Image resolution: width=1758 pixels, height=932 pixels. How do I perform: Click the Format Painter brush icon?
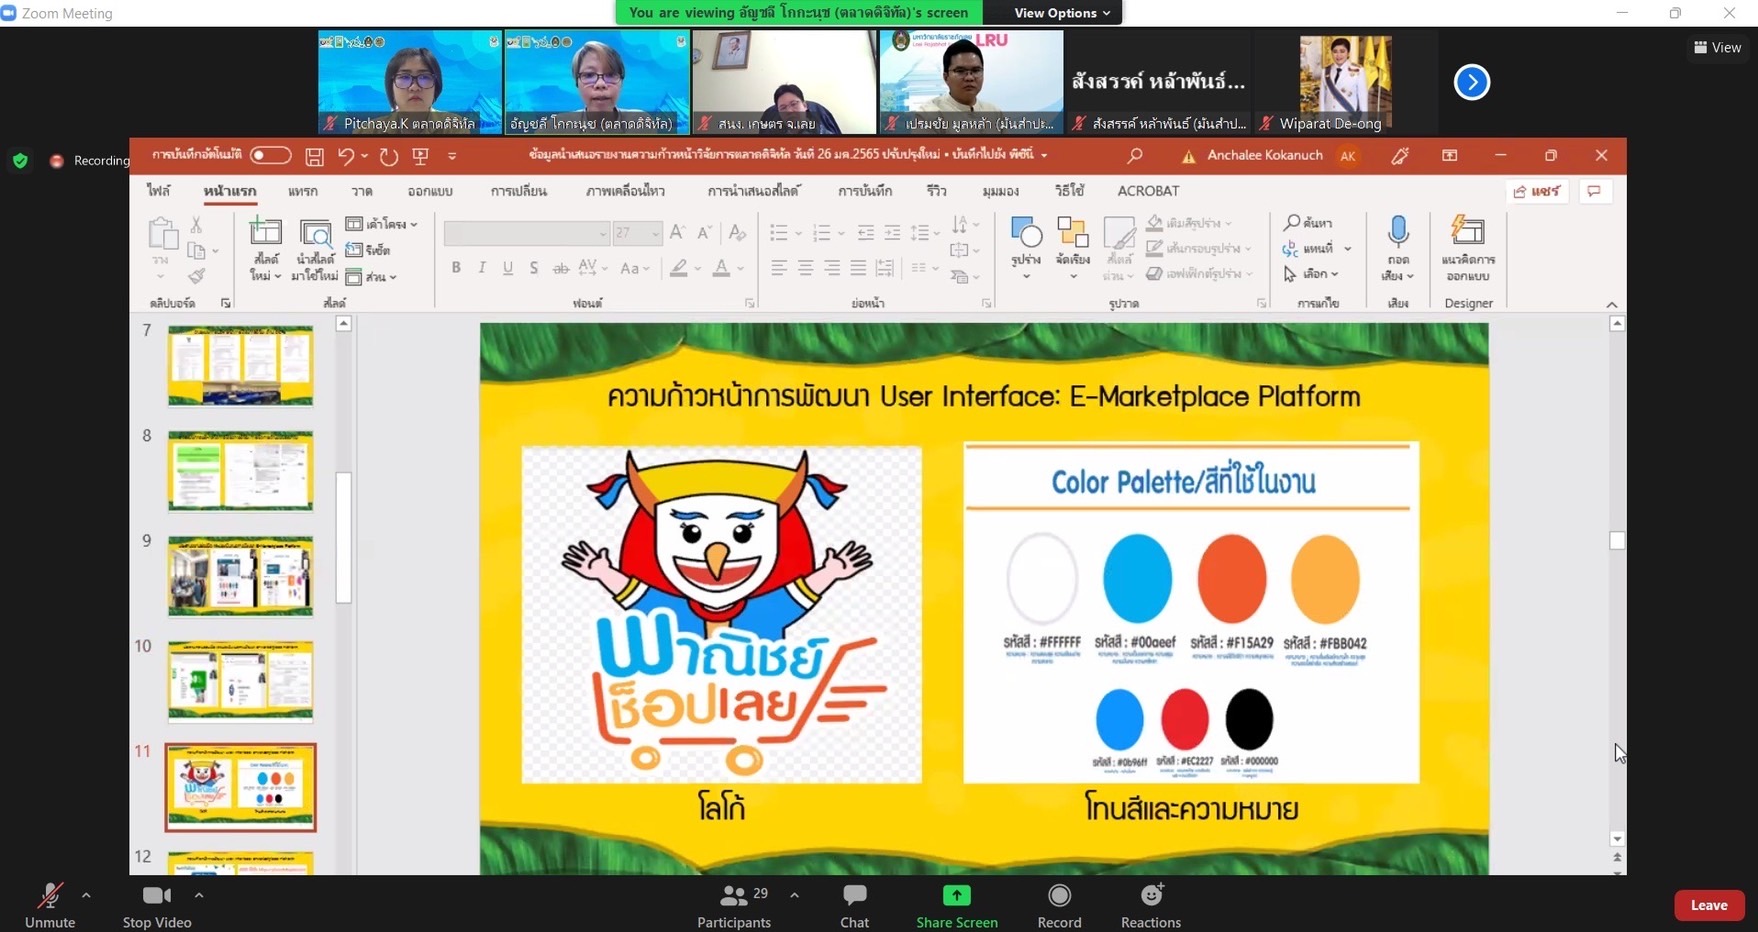tap(196, 276)
